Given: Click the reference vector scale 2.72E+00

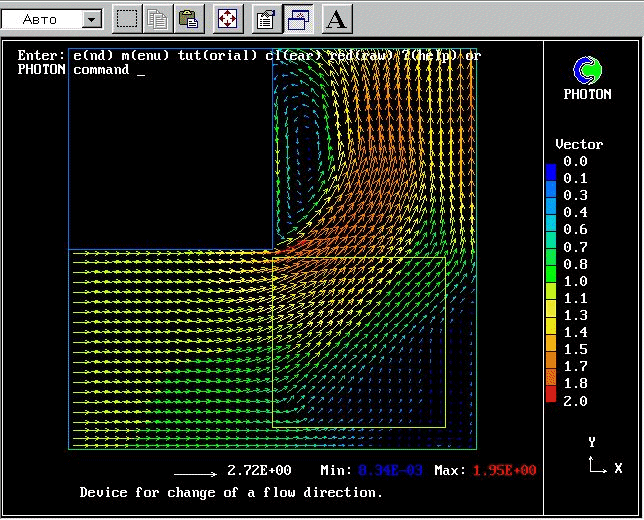Looking at the screenshot, I should click(259, 470).
